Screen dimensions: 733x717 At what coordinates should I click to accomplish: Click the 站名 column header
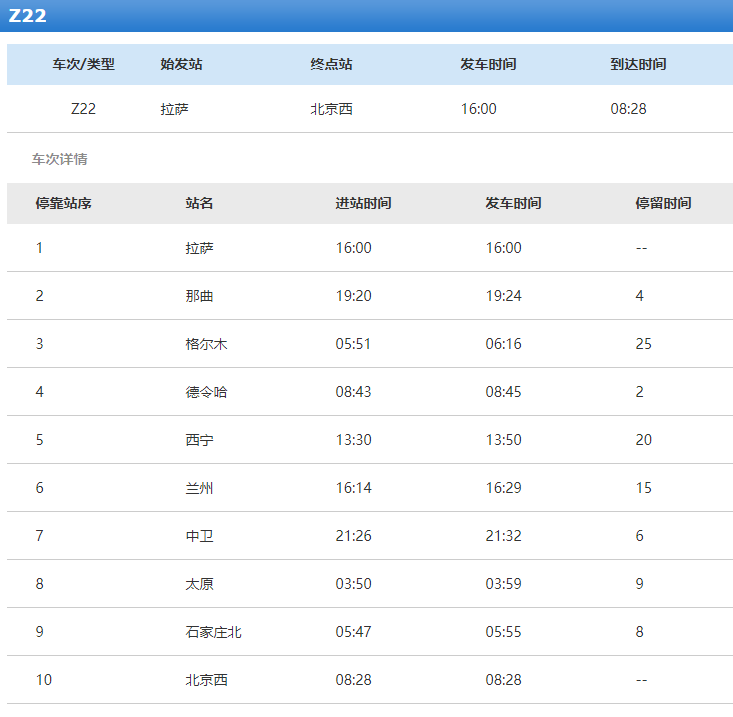point(199,203)
